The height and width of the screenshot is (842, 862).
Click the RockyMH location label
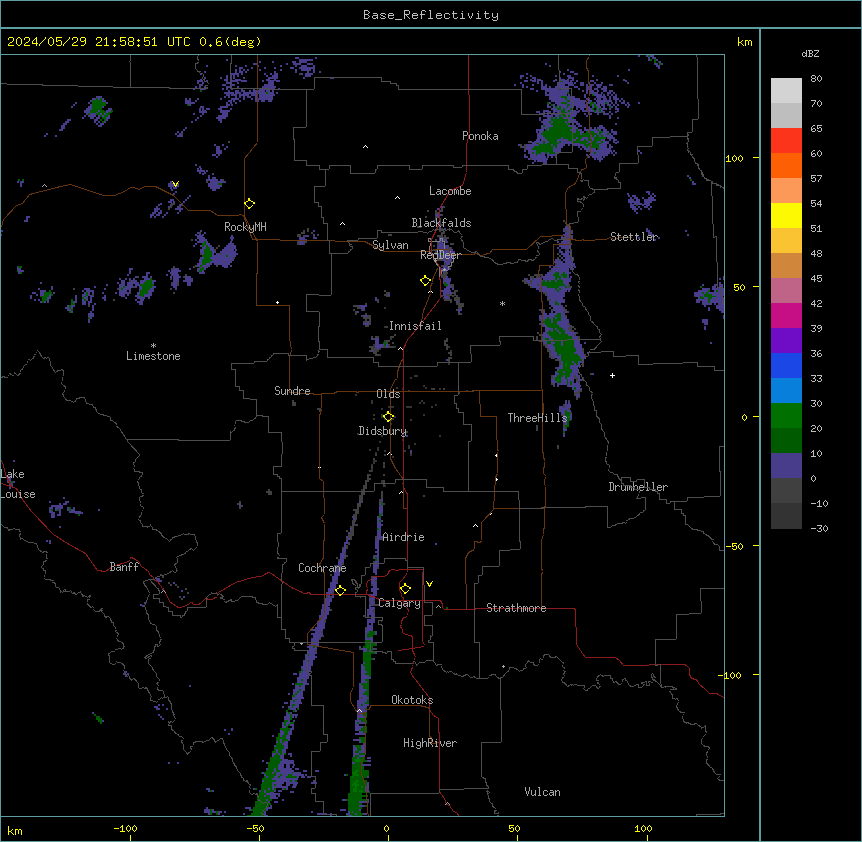pos(245,227)
